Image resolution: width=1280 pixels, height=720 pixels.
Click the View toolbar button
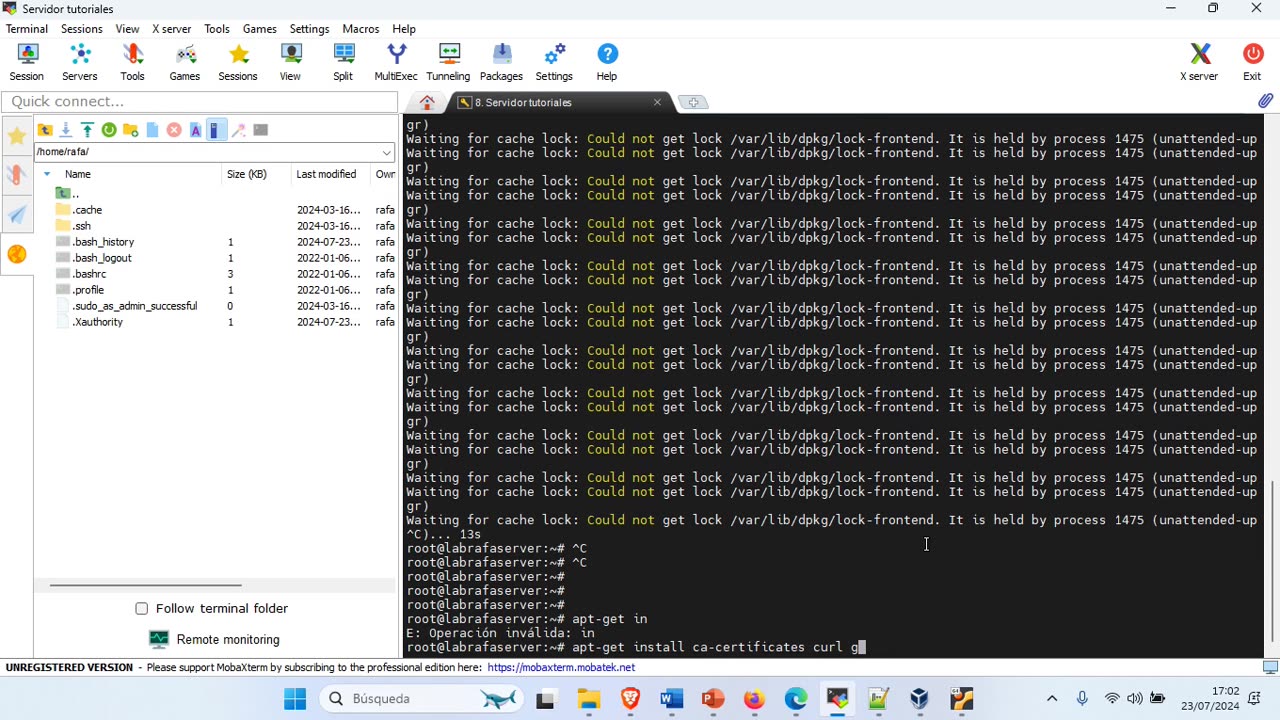[x=290, y=62]
